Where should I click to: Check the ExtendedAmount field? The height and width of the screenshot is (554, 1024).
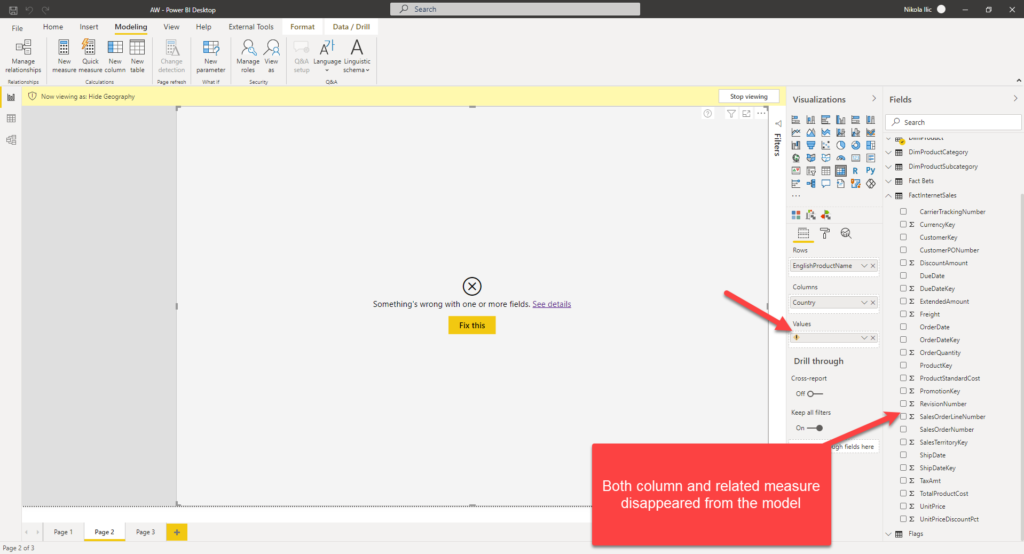click(x=903, y=301)
